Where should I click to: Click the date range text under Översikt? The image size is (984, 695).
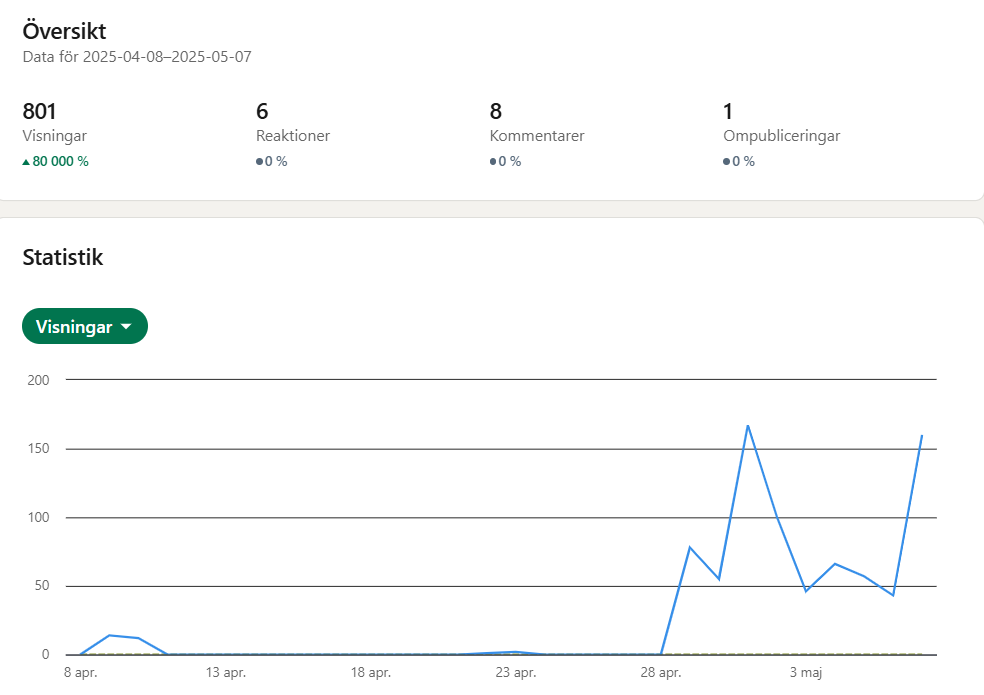pos(137,57)
